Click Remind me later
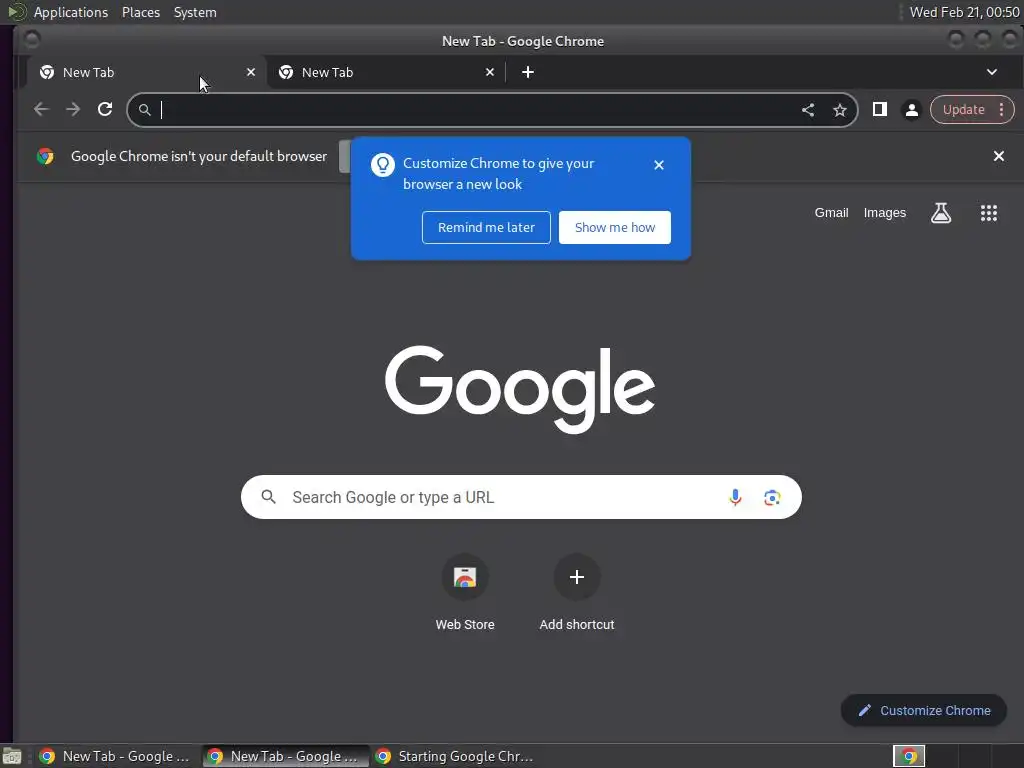The image size is (1024, 768). (x=486, y=227)
